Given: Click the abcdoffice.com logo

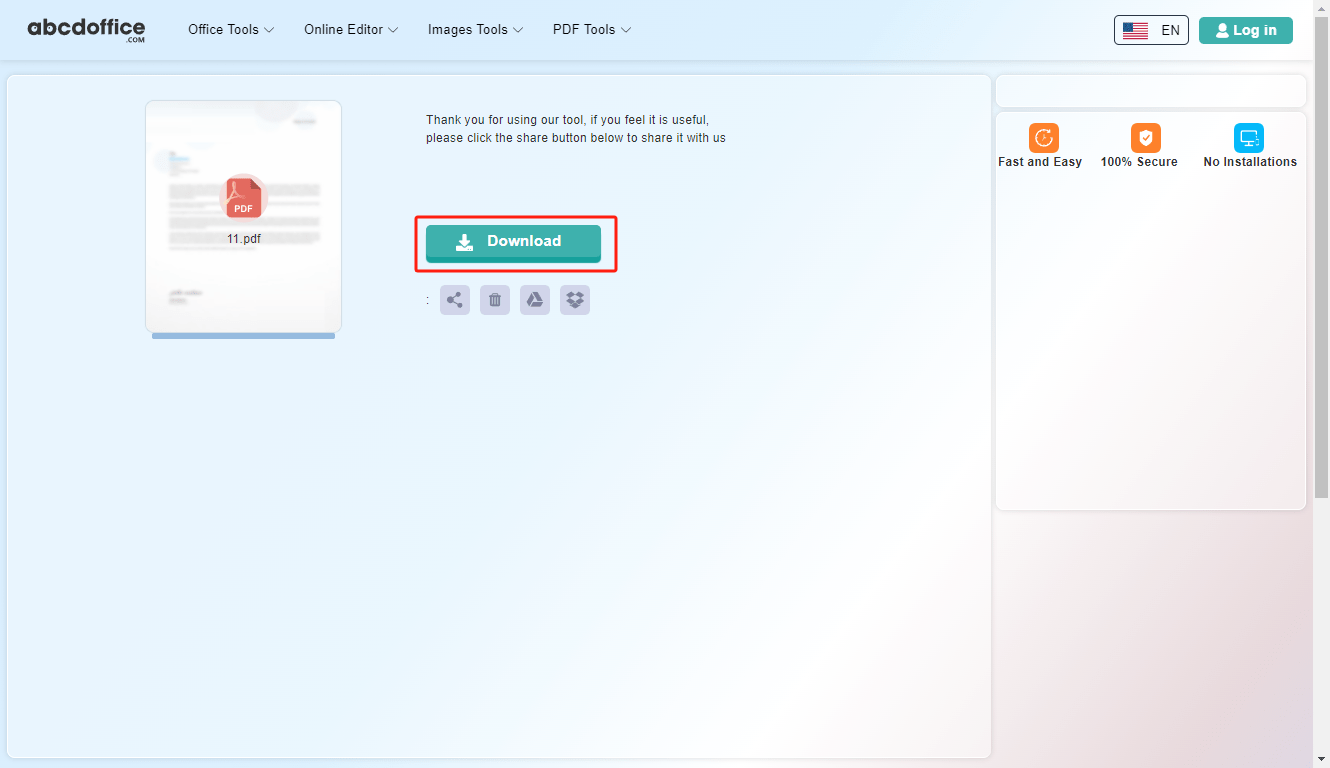Looking at the screenshot, I should [86, 30].
